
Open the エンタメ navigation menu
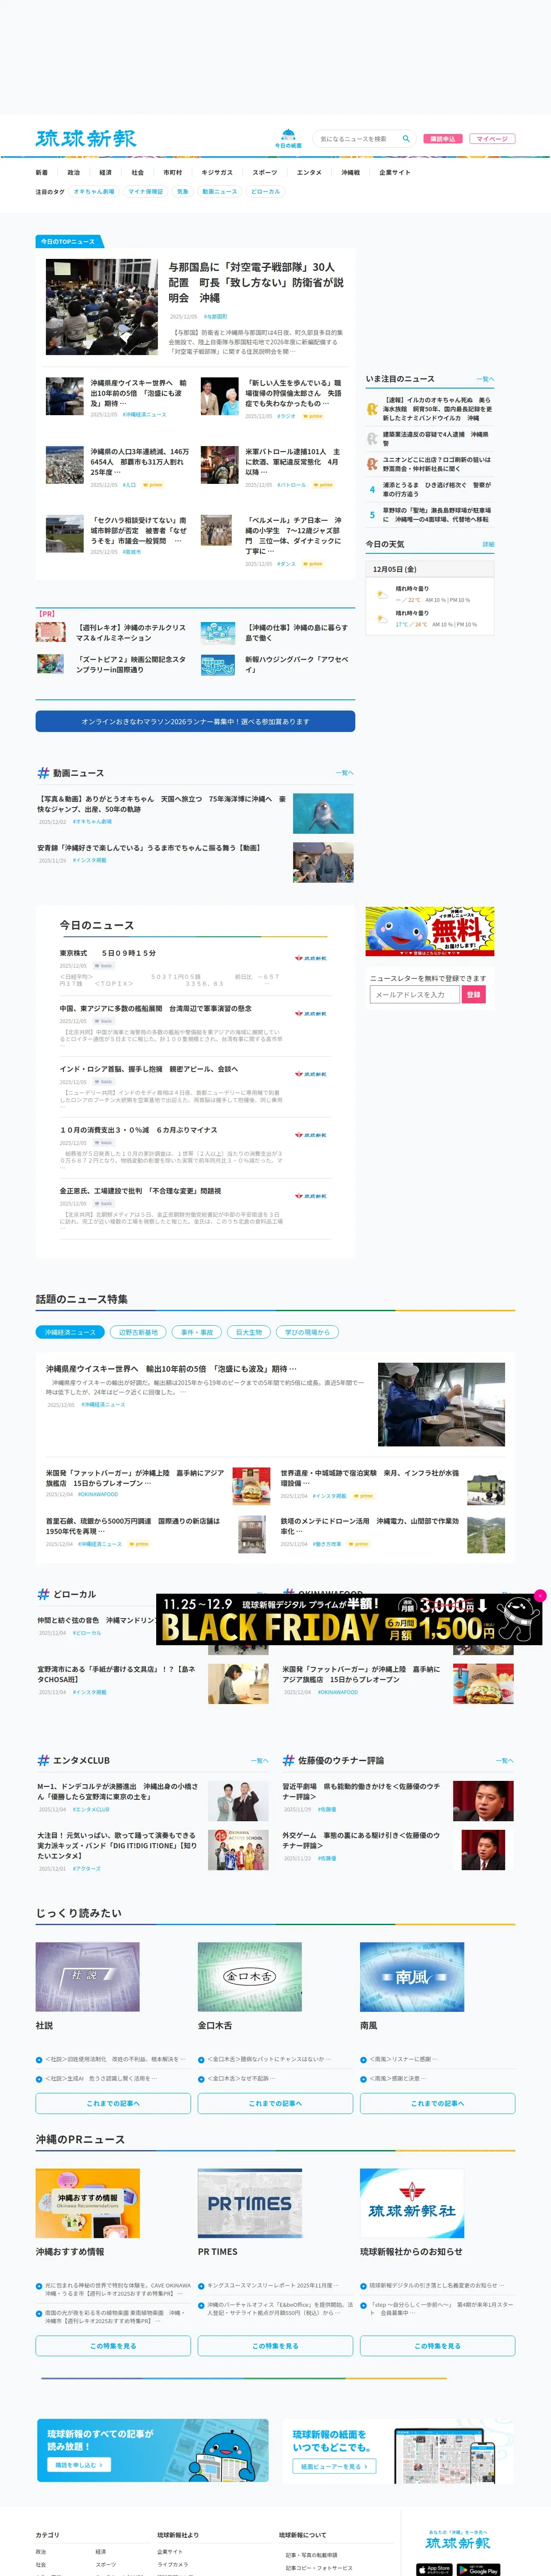click(x=309, y=172)
